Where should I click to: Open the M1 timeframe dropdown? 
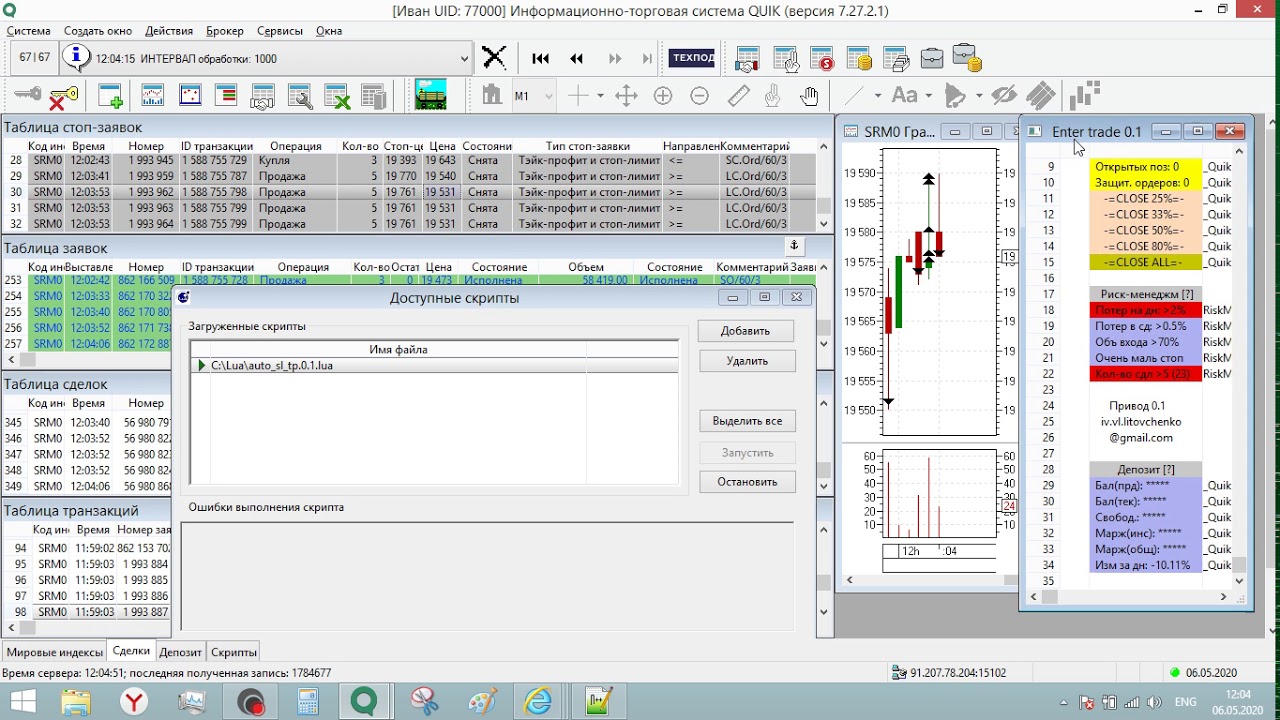(548, 96)
